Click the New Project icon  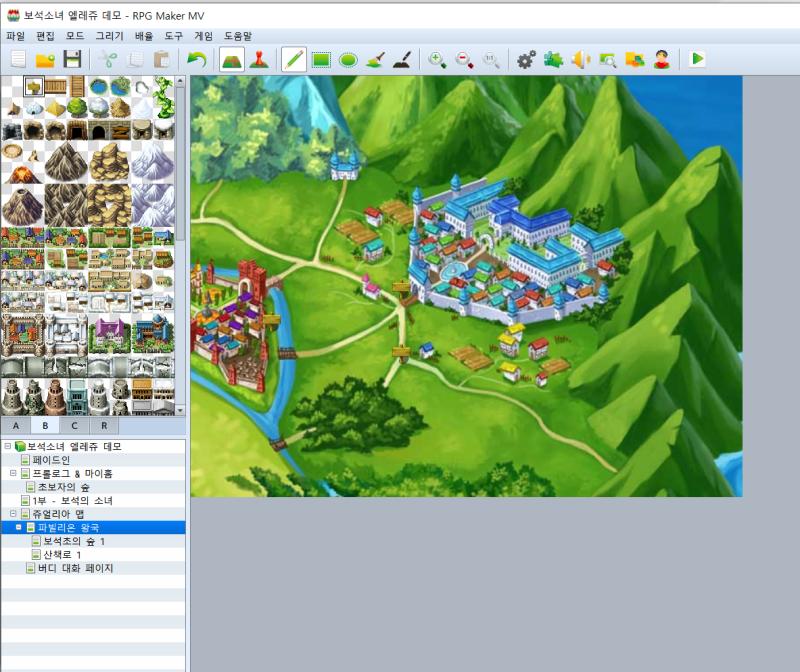(18, 59)
